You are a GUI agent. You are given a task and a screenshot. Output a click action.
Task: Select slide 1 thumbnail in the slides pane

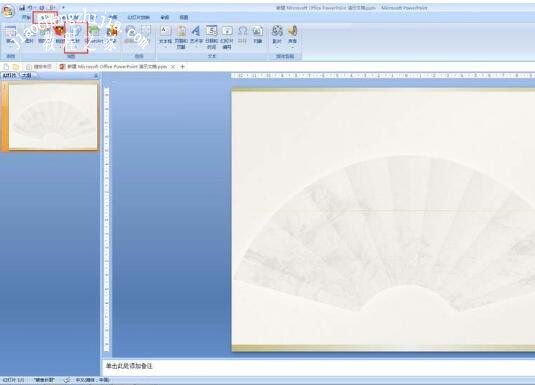(x=53, y=116)
